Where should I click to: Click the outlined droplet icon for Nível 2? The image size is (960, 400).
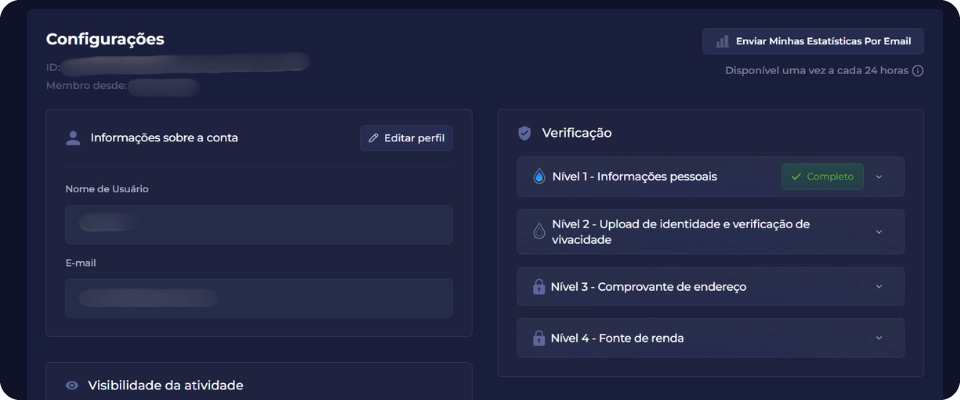point(539,232)
